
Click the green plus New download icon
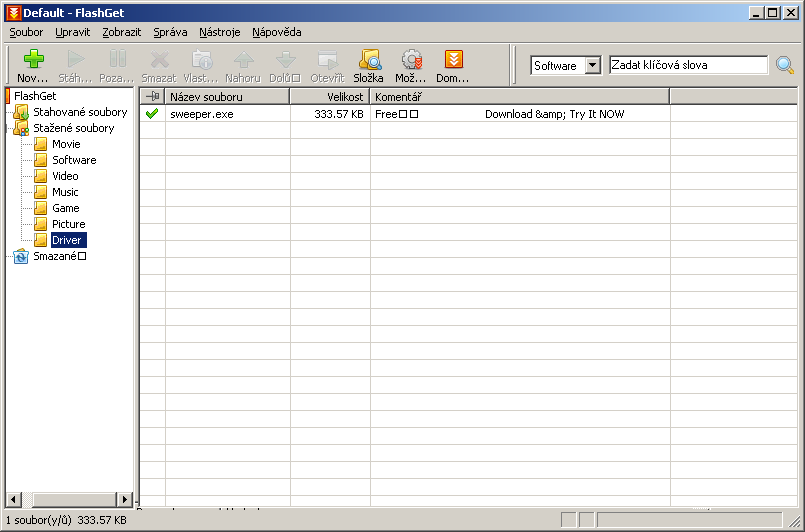[x=34, y=59]
